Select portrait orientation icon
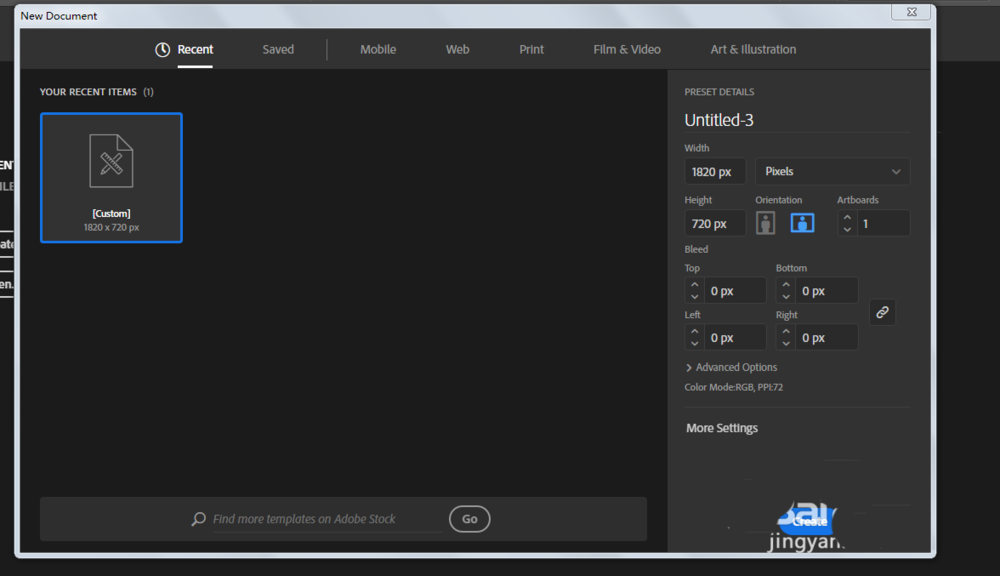The image size is (1000, 576). pos(765,223)
